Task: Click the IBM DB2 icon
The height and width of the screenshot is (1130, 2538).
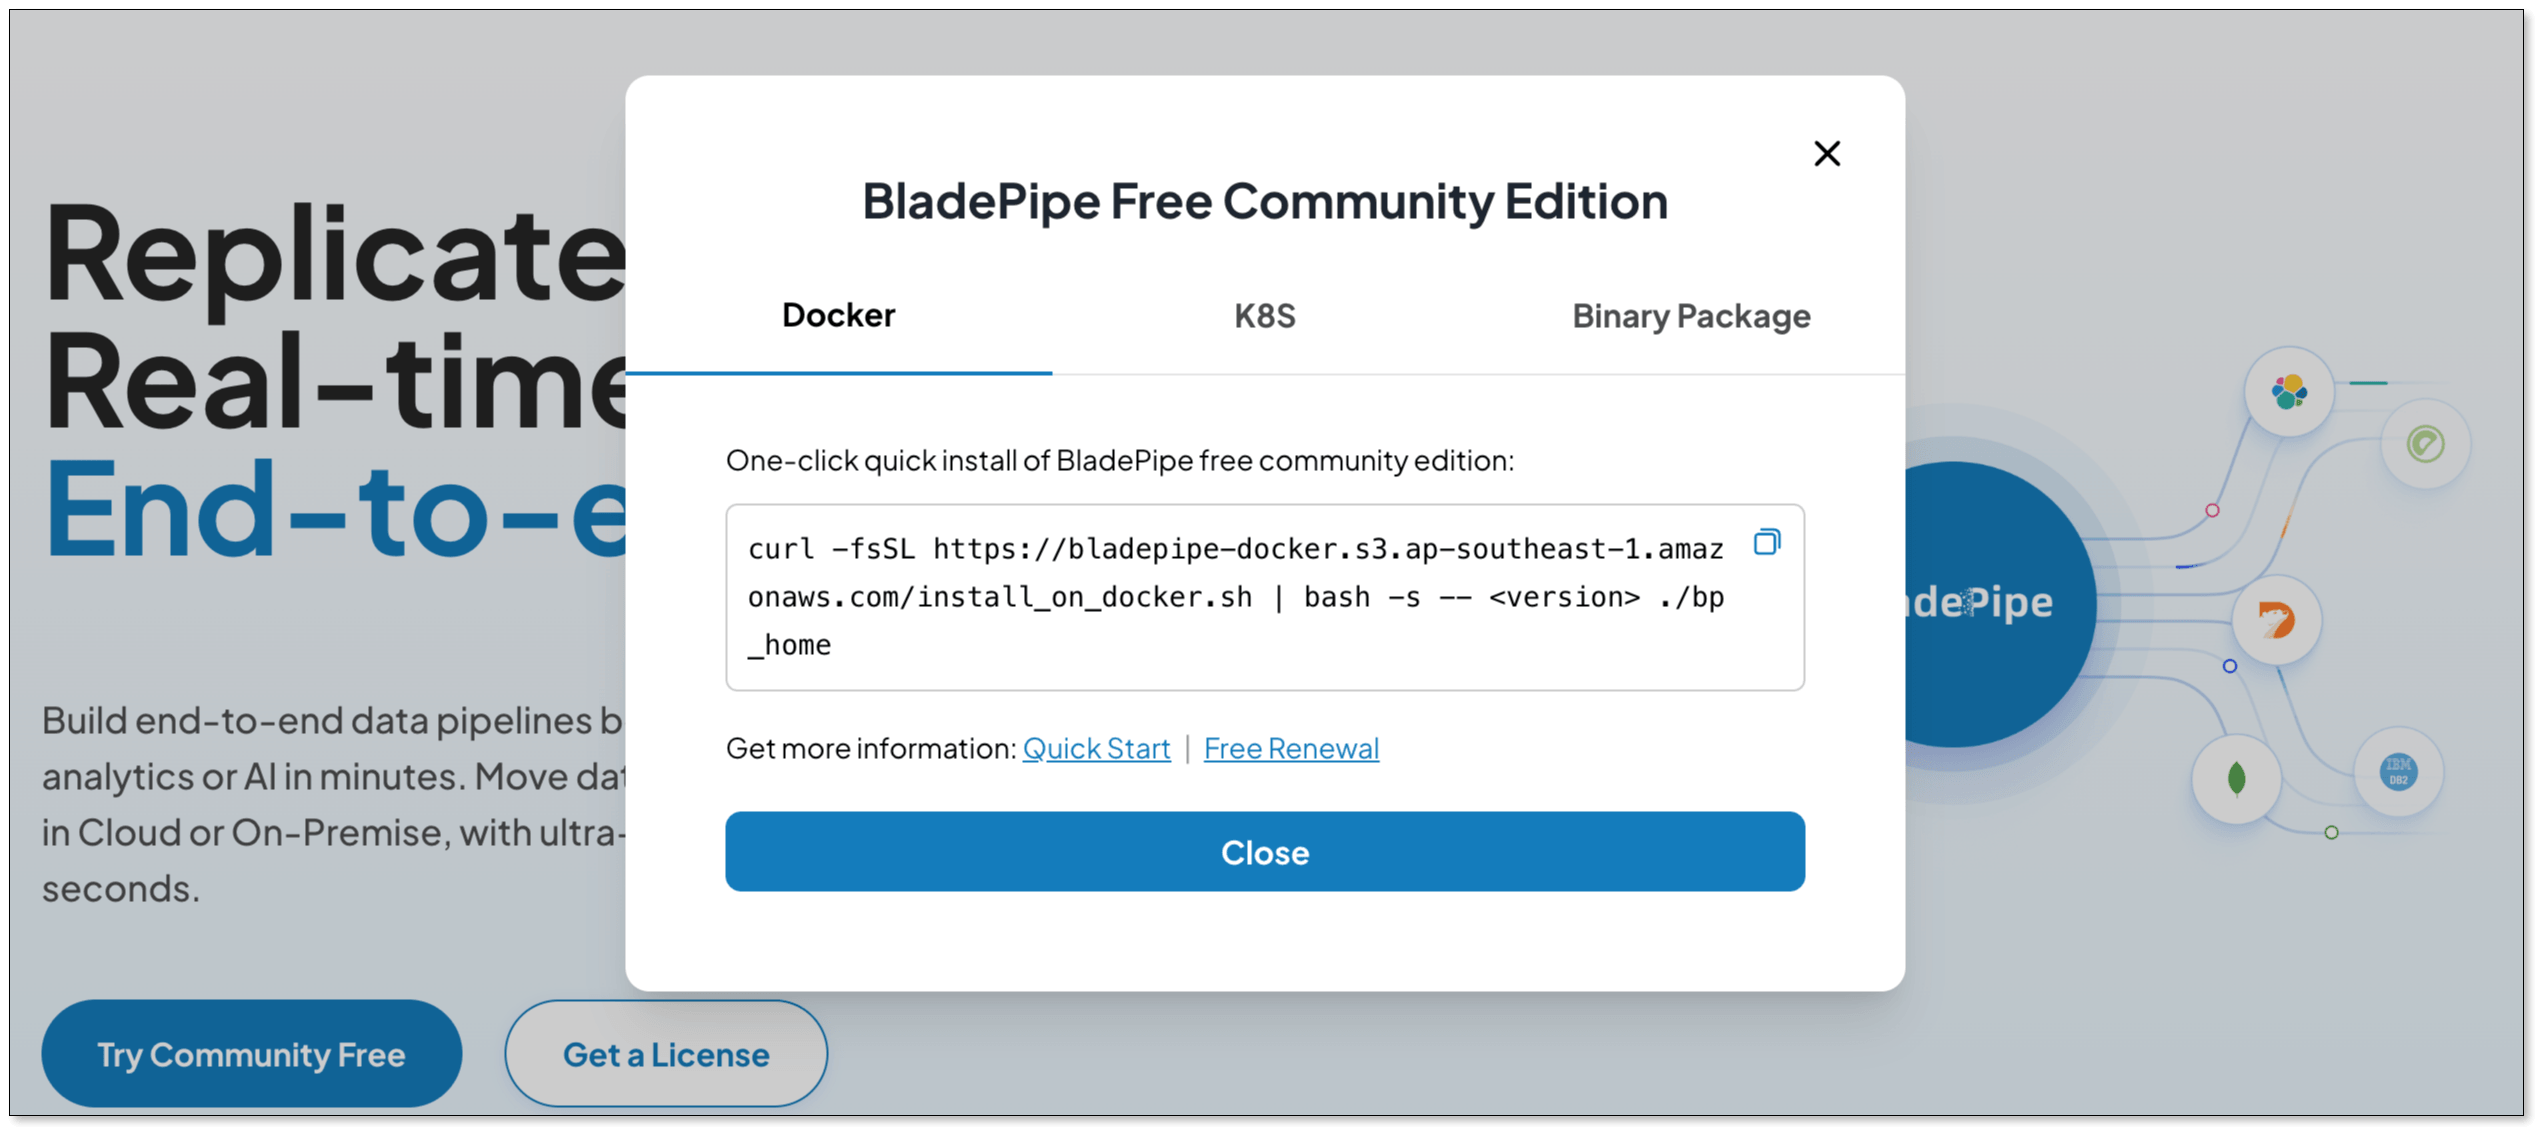Action: click(x=2398, y=772)
